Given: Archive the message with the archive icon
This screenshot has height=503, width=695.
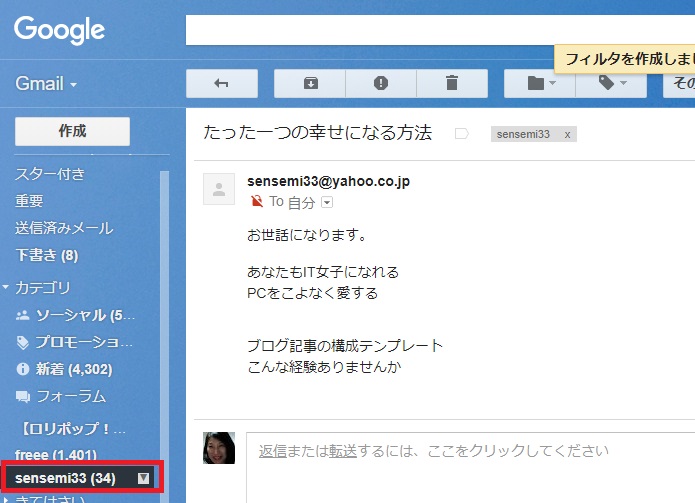Looking at the screenshot, I should [310, 83].
